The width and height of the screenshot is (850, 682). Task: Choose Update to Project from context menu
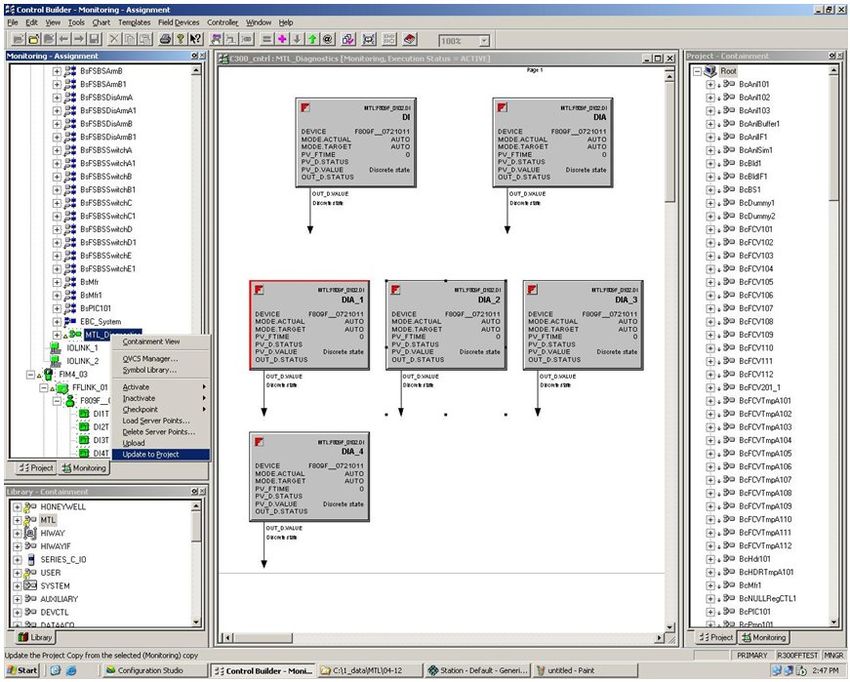[160, 454]
